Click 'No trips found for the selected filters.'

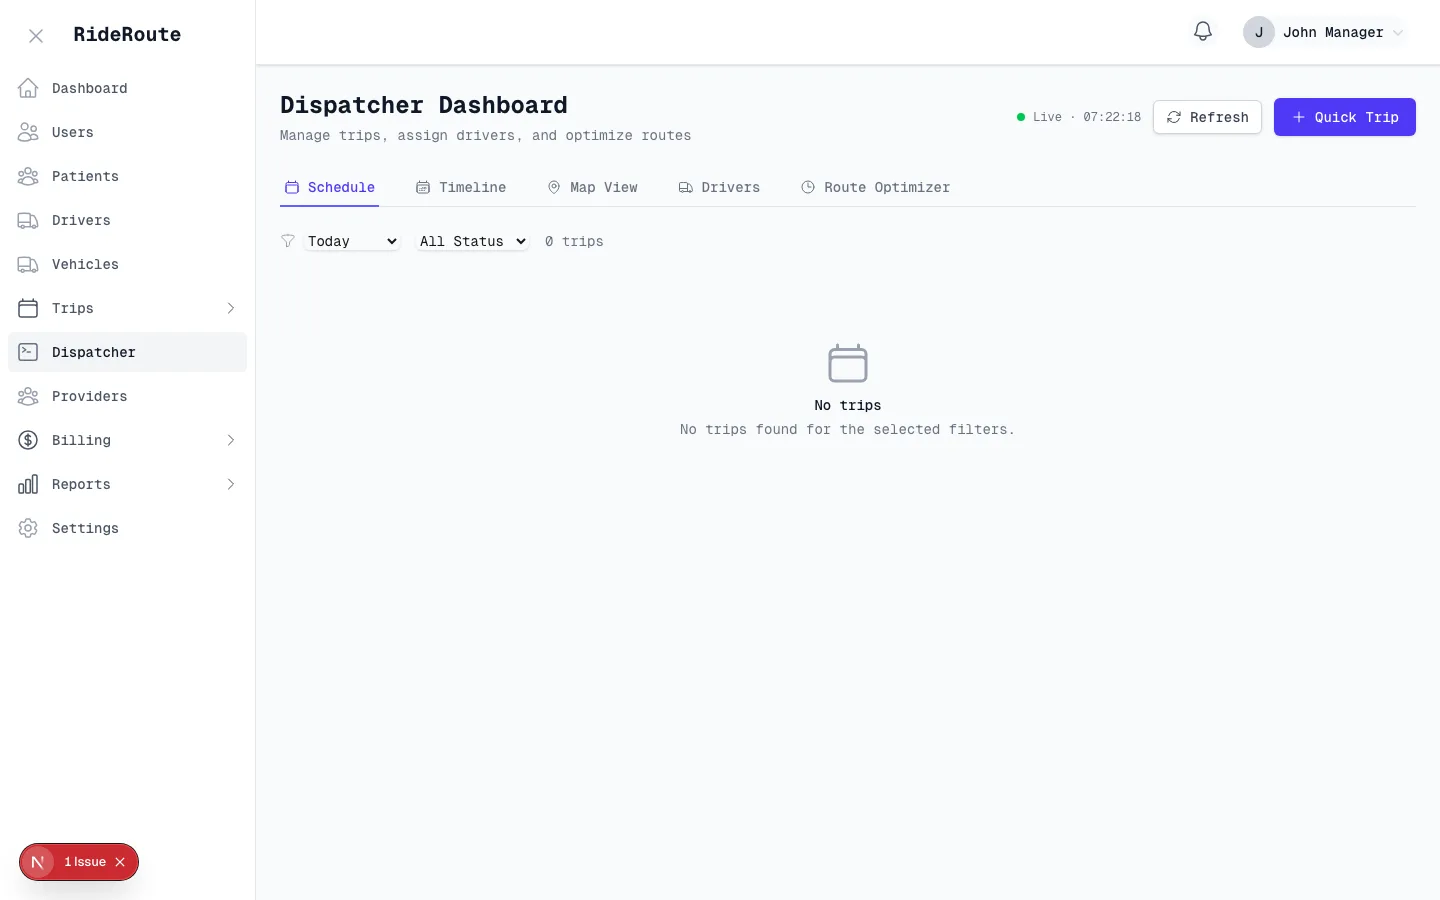point(848,429)
